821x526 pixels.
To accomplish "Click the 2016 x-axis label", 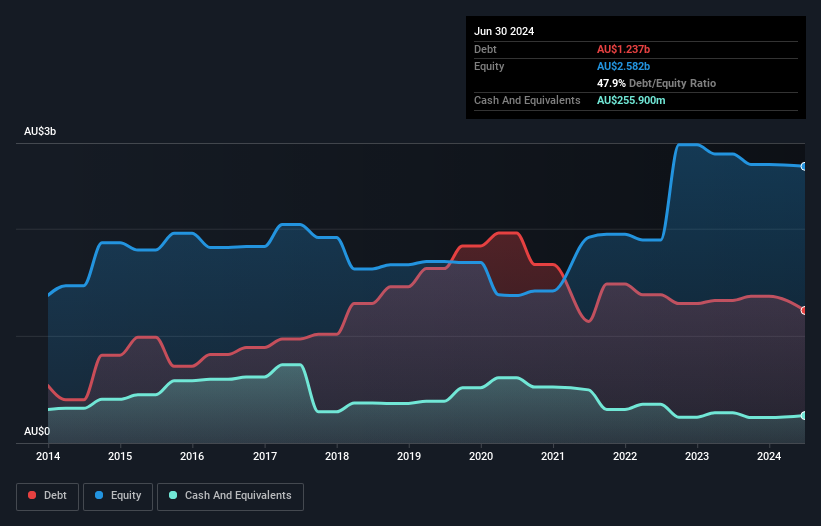I will (x=192, y=456).
